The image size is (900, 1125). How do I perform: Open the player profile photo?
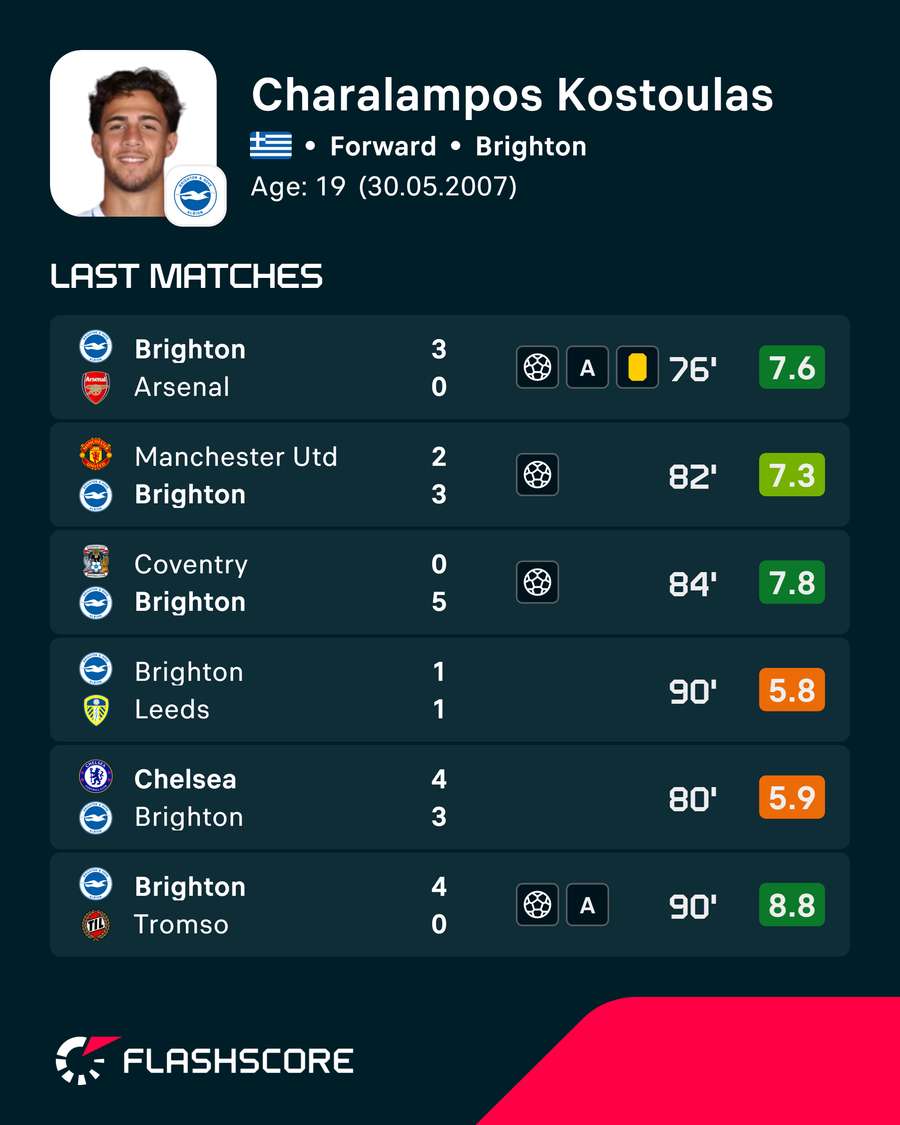point(133,133)
